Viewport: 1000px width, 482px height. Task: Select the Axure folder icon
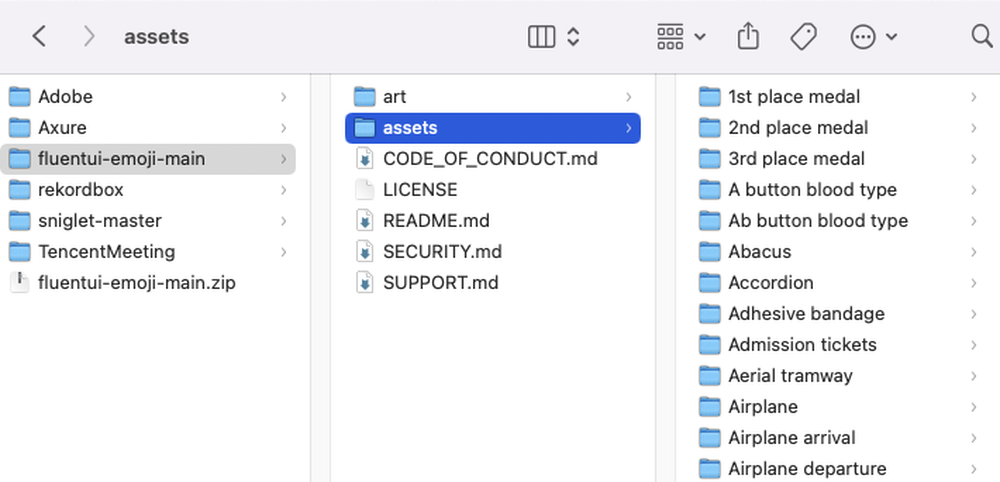pyautogui.click(x=20, y=128)
